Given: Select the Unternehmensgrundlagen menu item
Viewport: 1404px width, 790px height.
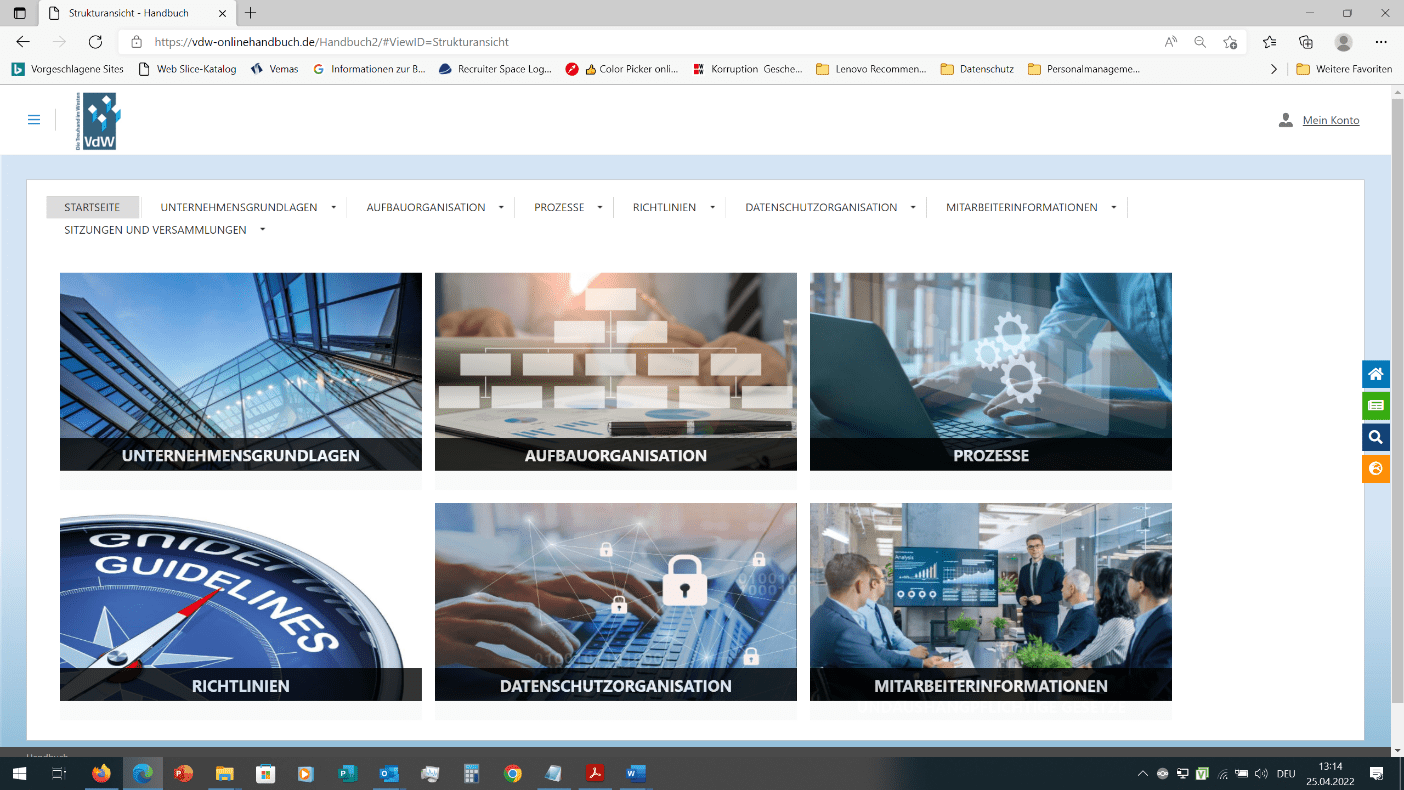Looking at the screenshot, I should click(239, 207).
